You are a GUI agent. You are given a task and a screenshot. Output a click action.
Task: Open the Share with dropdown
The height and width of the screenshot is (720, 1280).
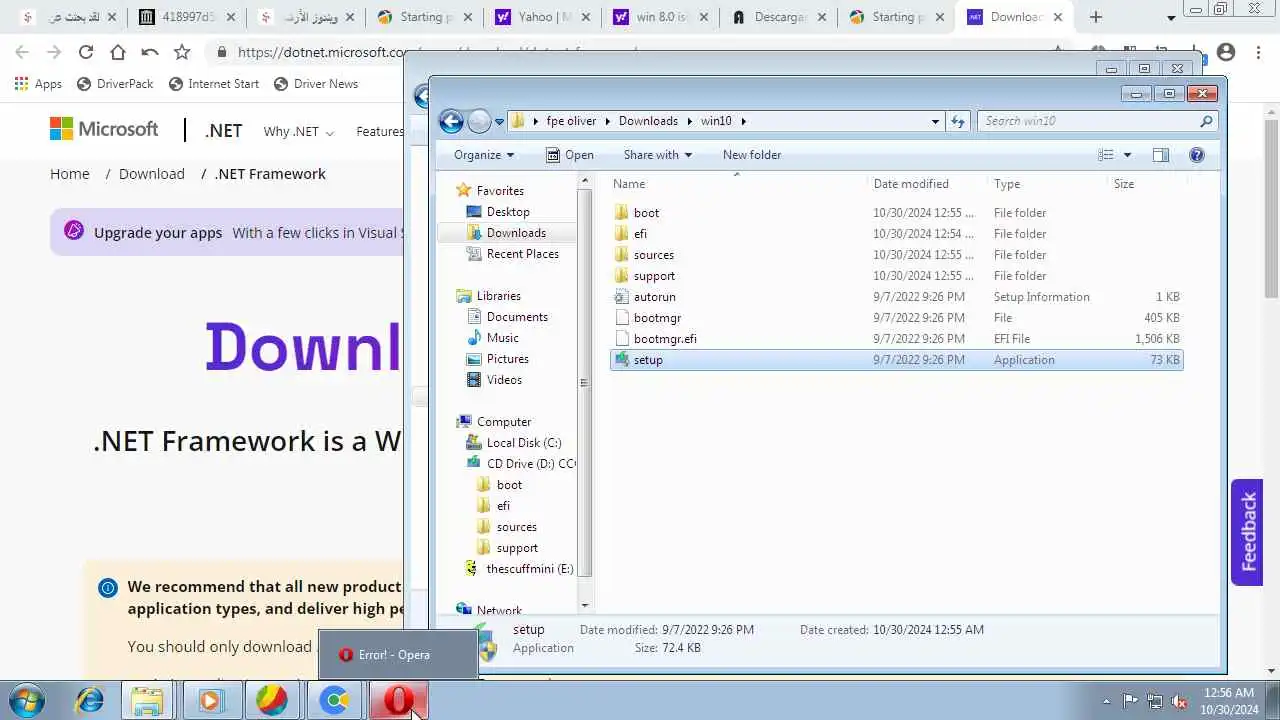point(658,155)
